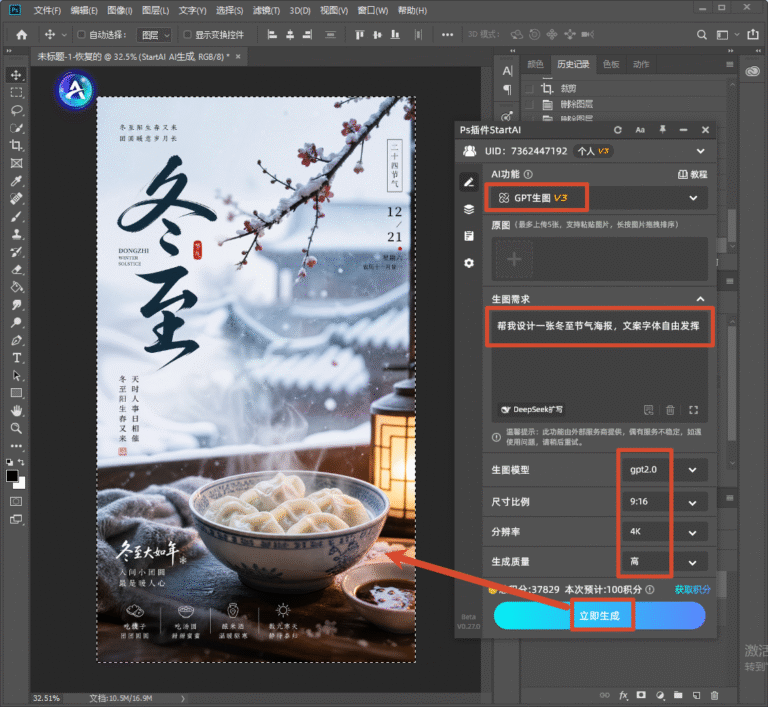768x707 pixels.
Task: Open the settings gear in StartAI sidebar
Action: (x=469, y=263)
